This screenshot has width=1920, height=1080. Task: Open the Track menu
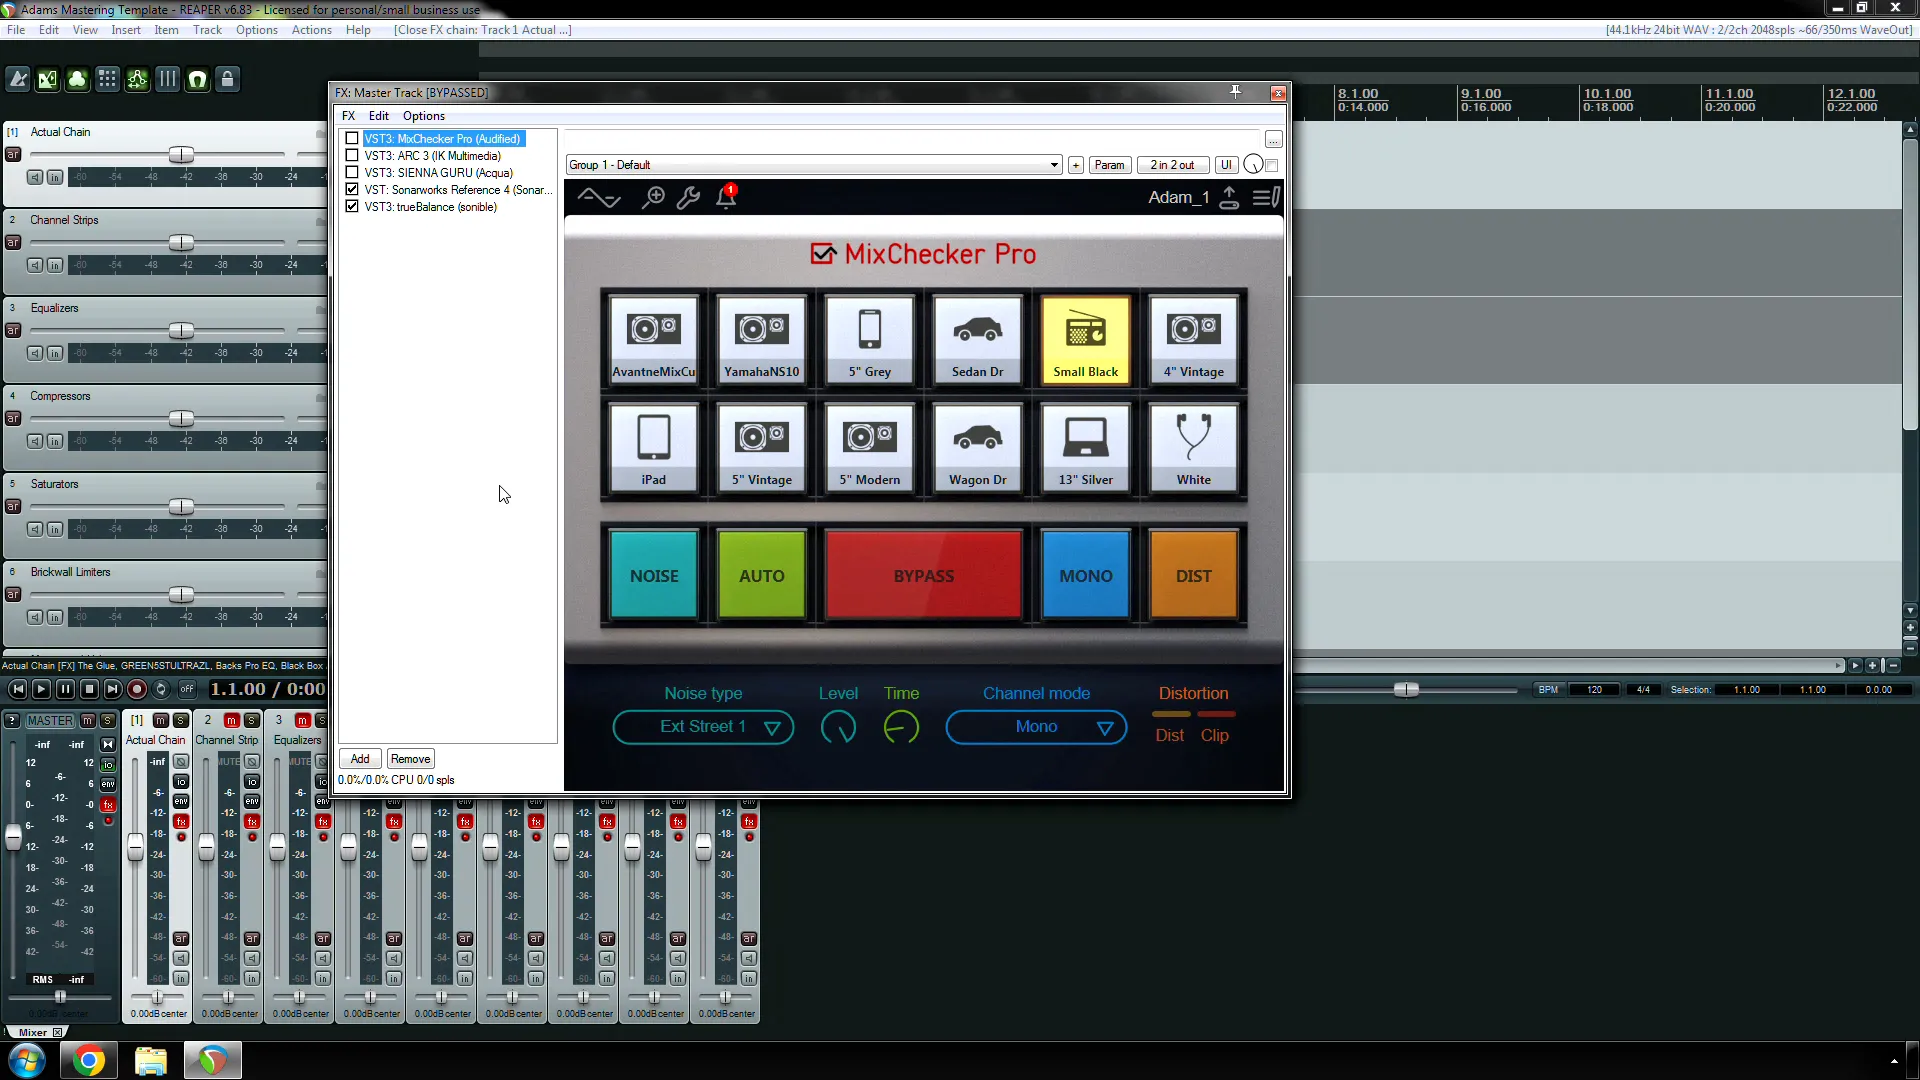207,30
